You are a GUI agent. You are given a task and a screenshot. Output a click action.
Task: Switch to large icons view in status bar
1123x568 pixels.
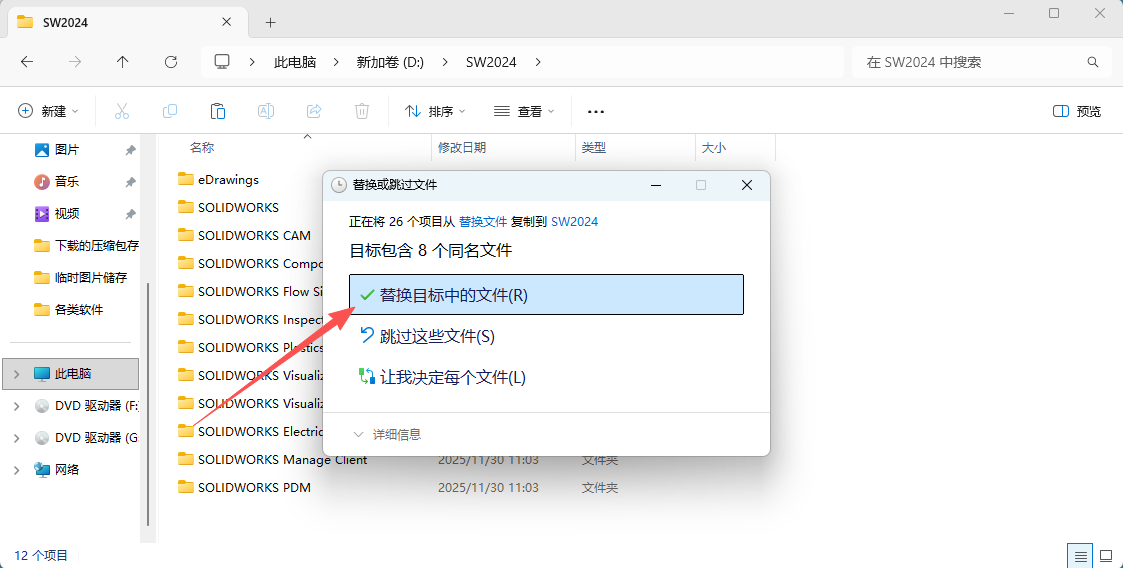point(1106,556)
